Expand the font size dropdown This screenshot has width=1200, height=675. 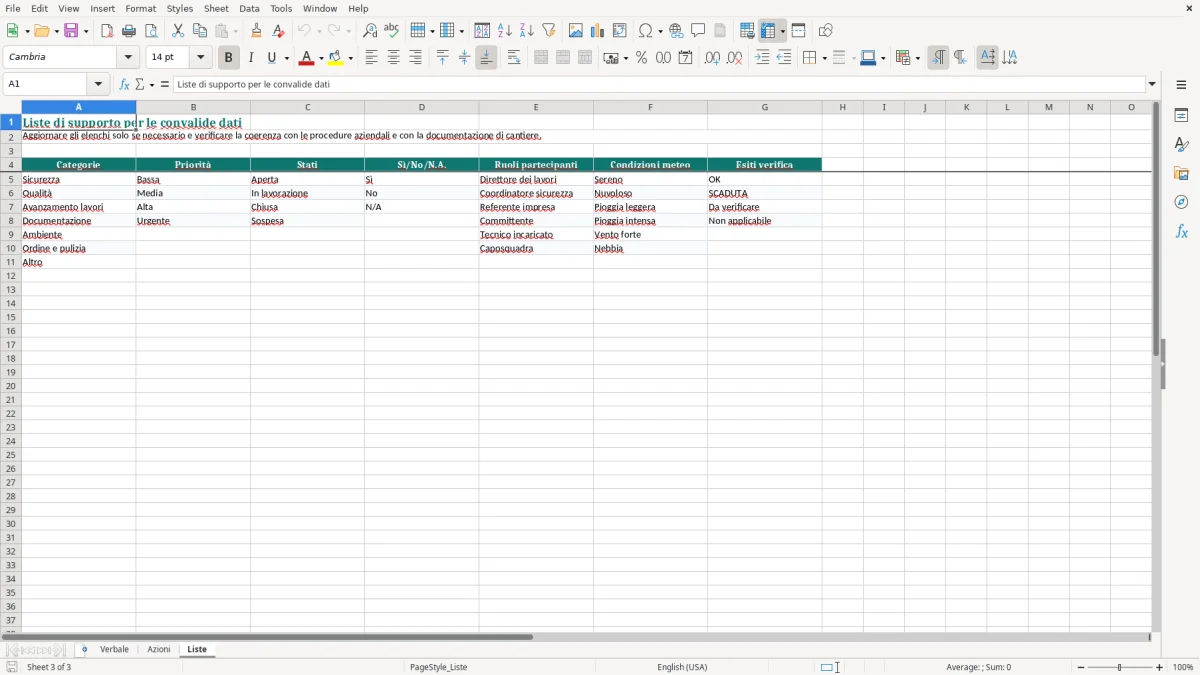point(200,58)
